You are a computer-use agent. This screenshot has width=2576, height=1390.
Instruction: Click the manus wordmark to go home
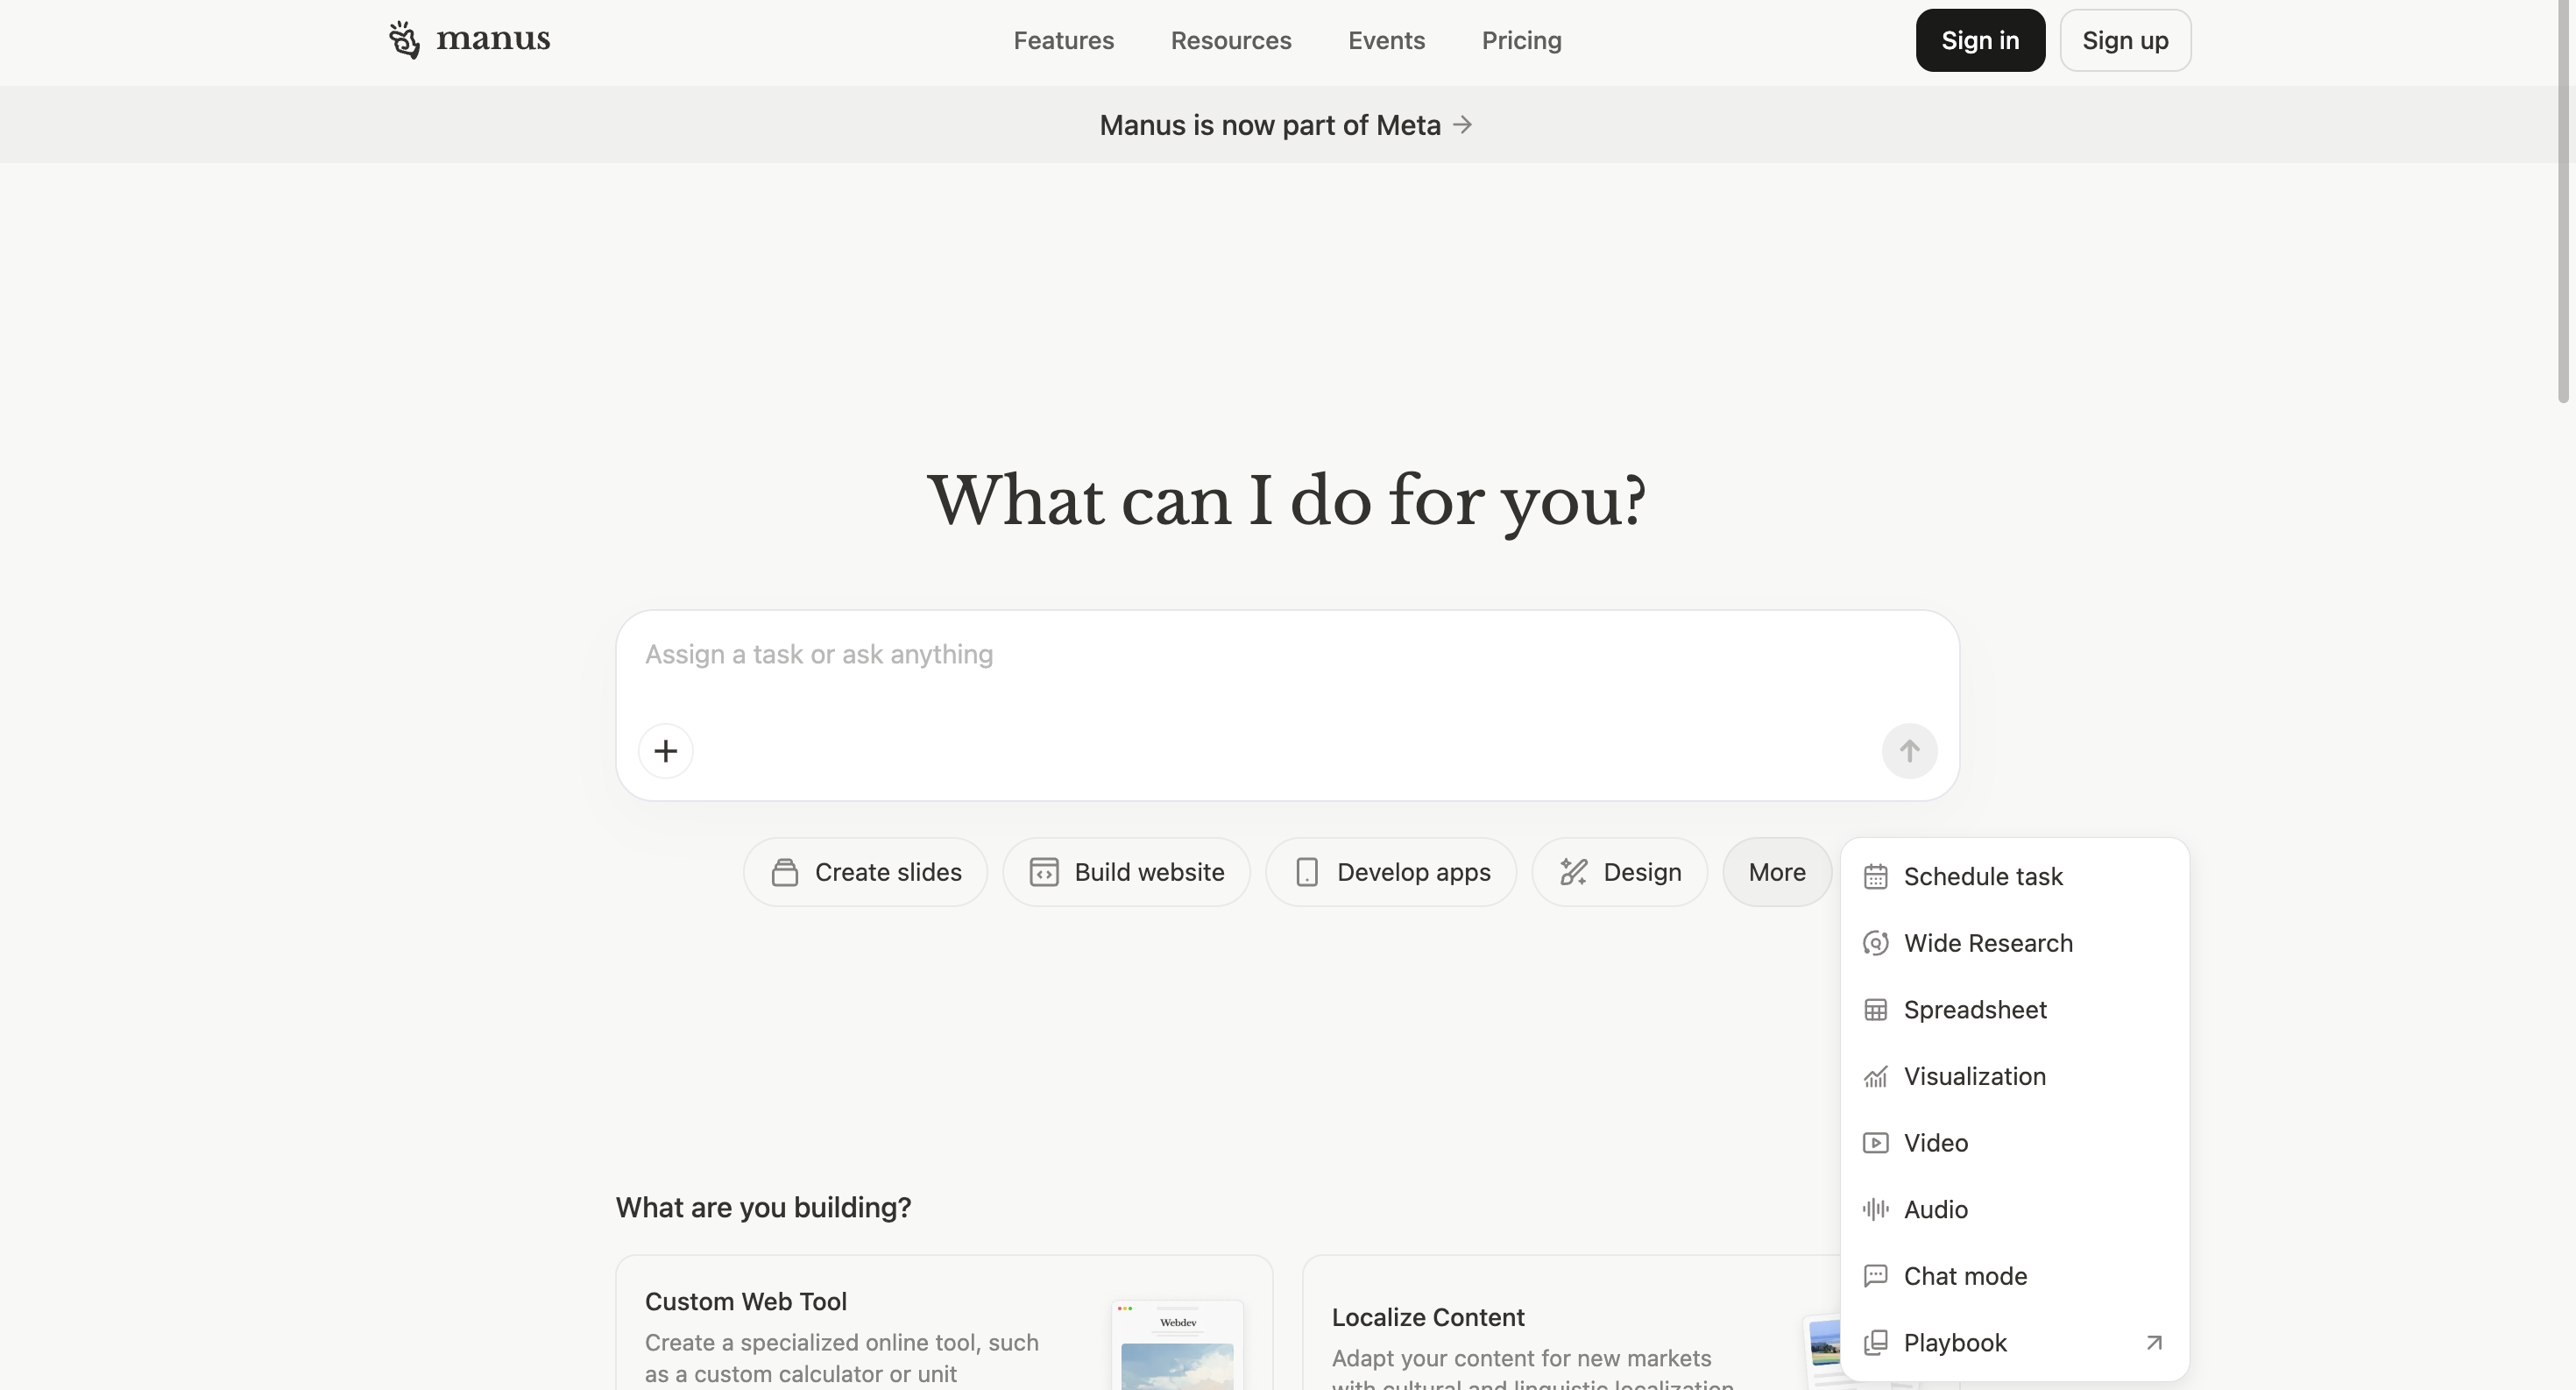[x=493, y=40]
